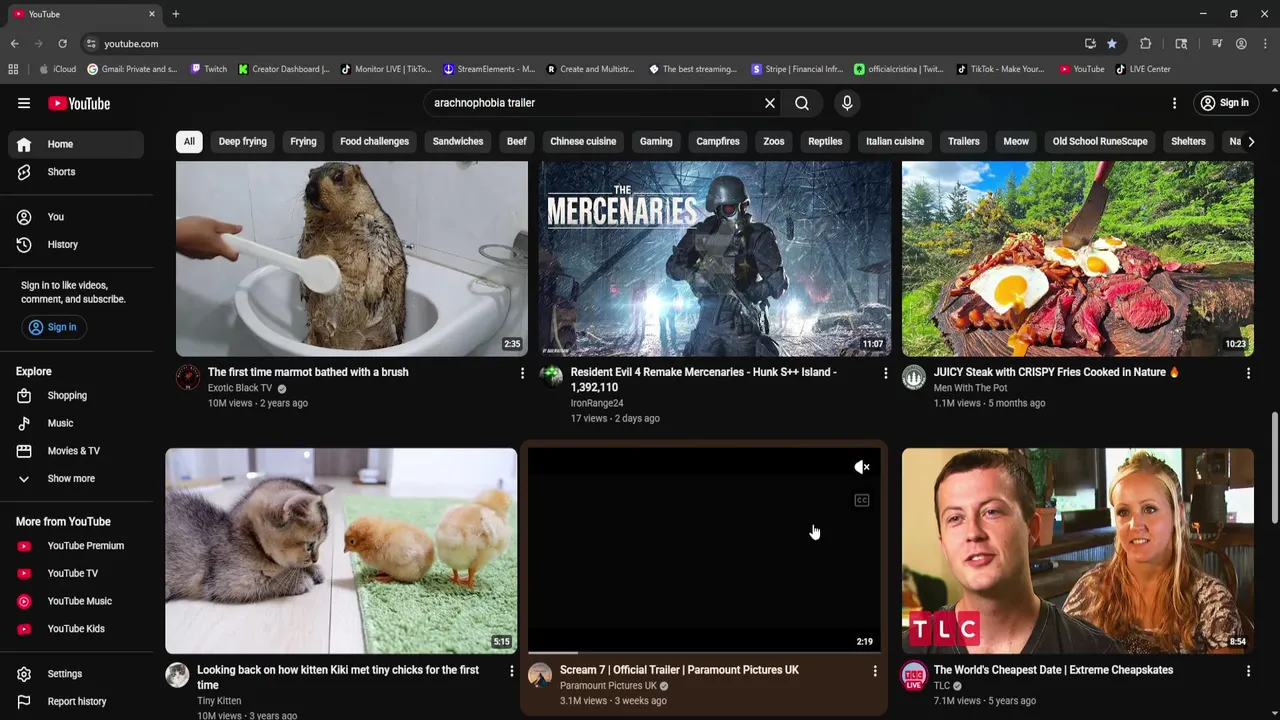Select the Reptiles filter chip
Viewport: 1280px width, 720px height.
click(825, 141)
